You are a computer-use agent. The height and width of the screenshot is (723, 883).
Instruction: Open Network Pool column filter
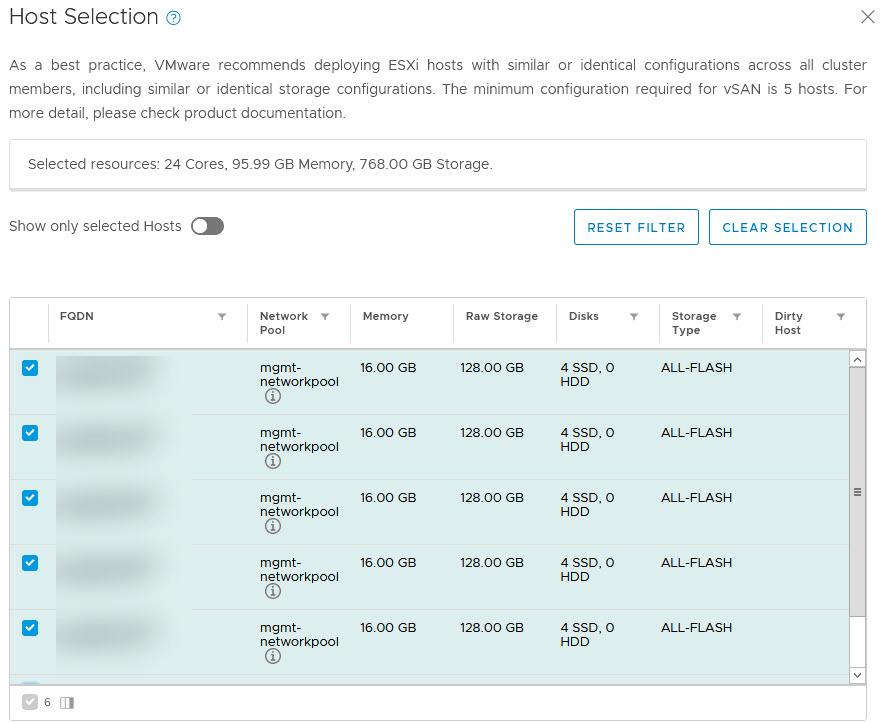(x=325, y=317)
